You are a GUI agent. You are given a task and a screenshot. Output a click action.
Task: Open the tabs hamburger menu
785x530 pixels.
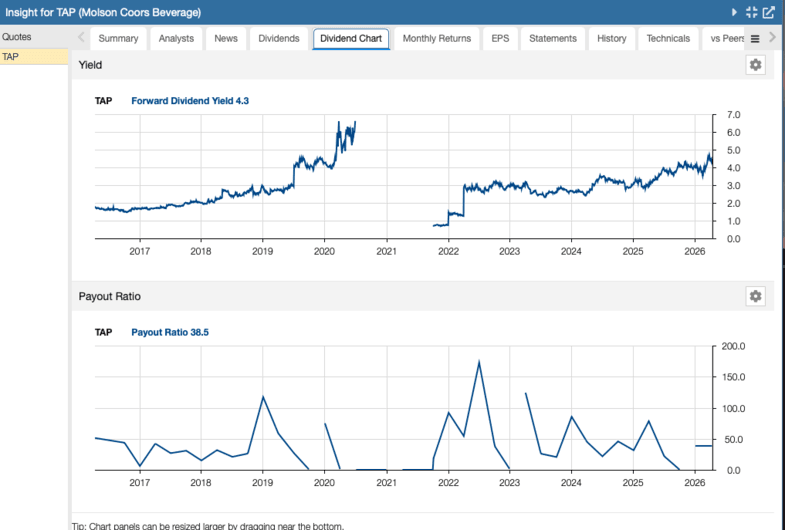[755, 39]
